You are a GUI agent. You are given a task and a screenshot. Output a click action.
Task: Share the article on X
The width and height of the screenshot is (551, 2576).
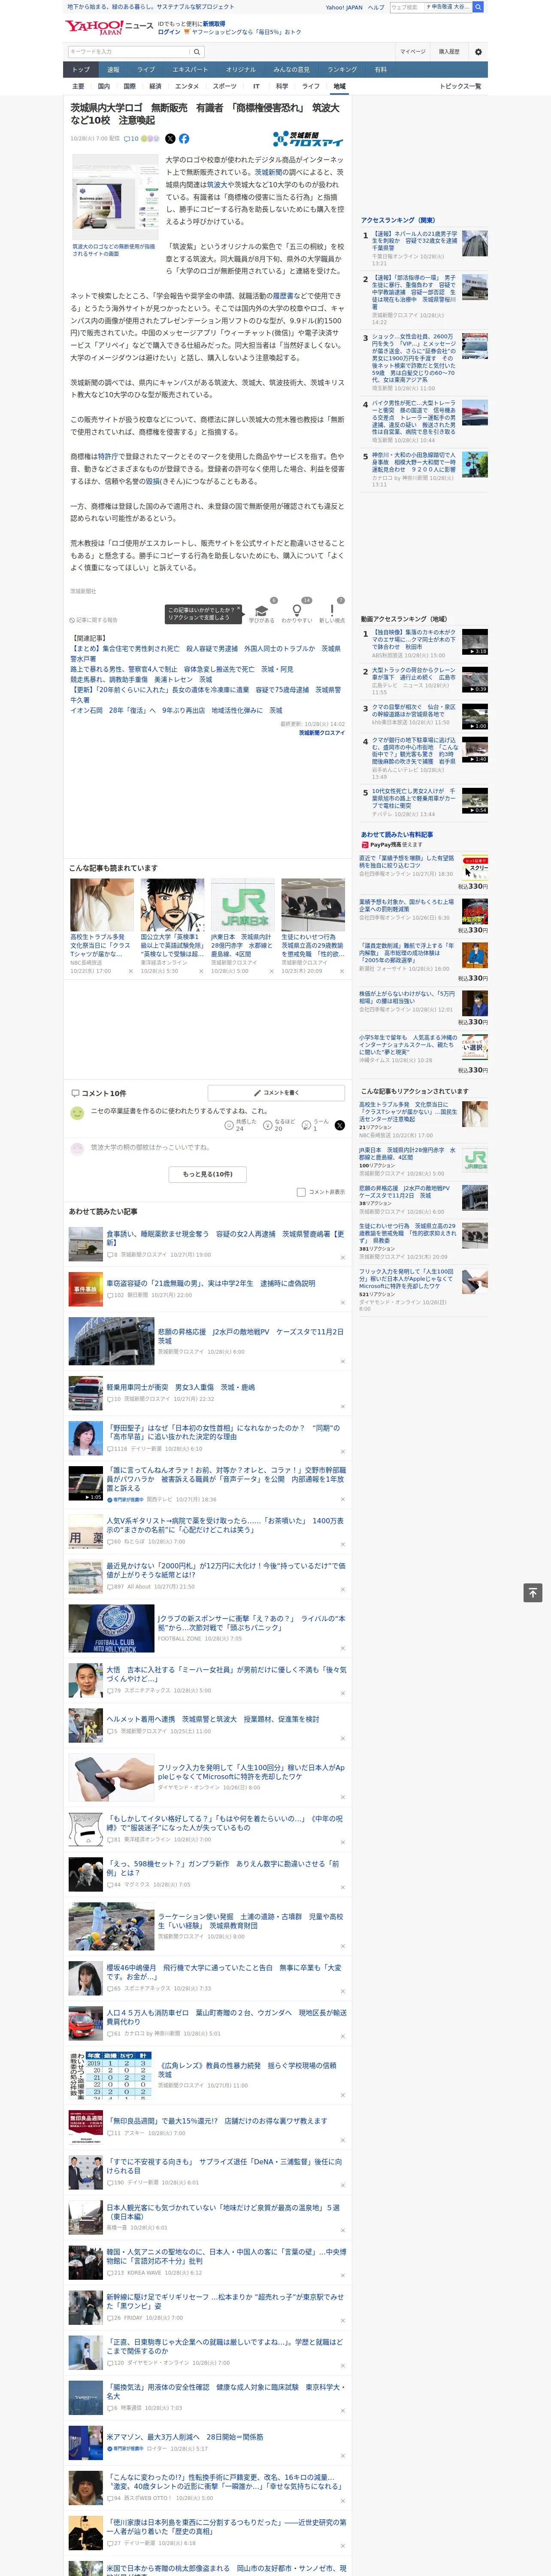tap(170, 139)
